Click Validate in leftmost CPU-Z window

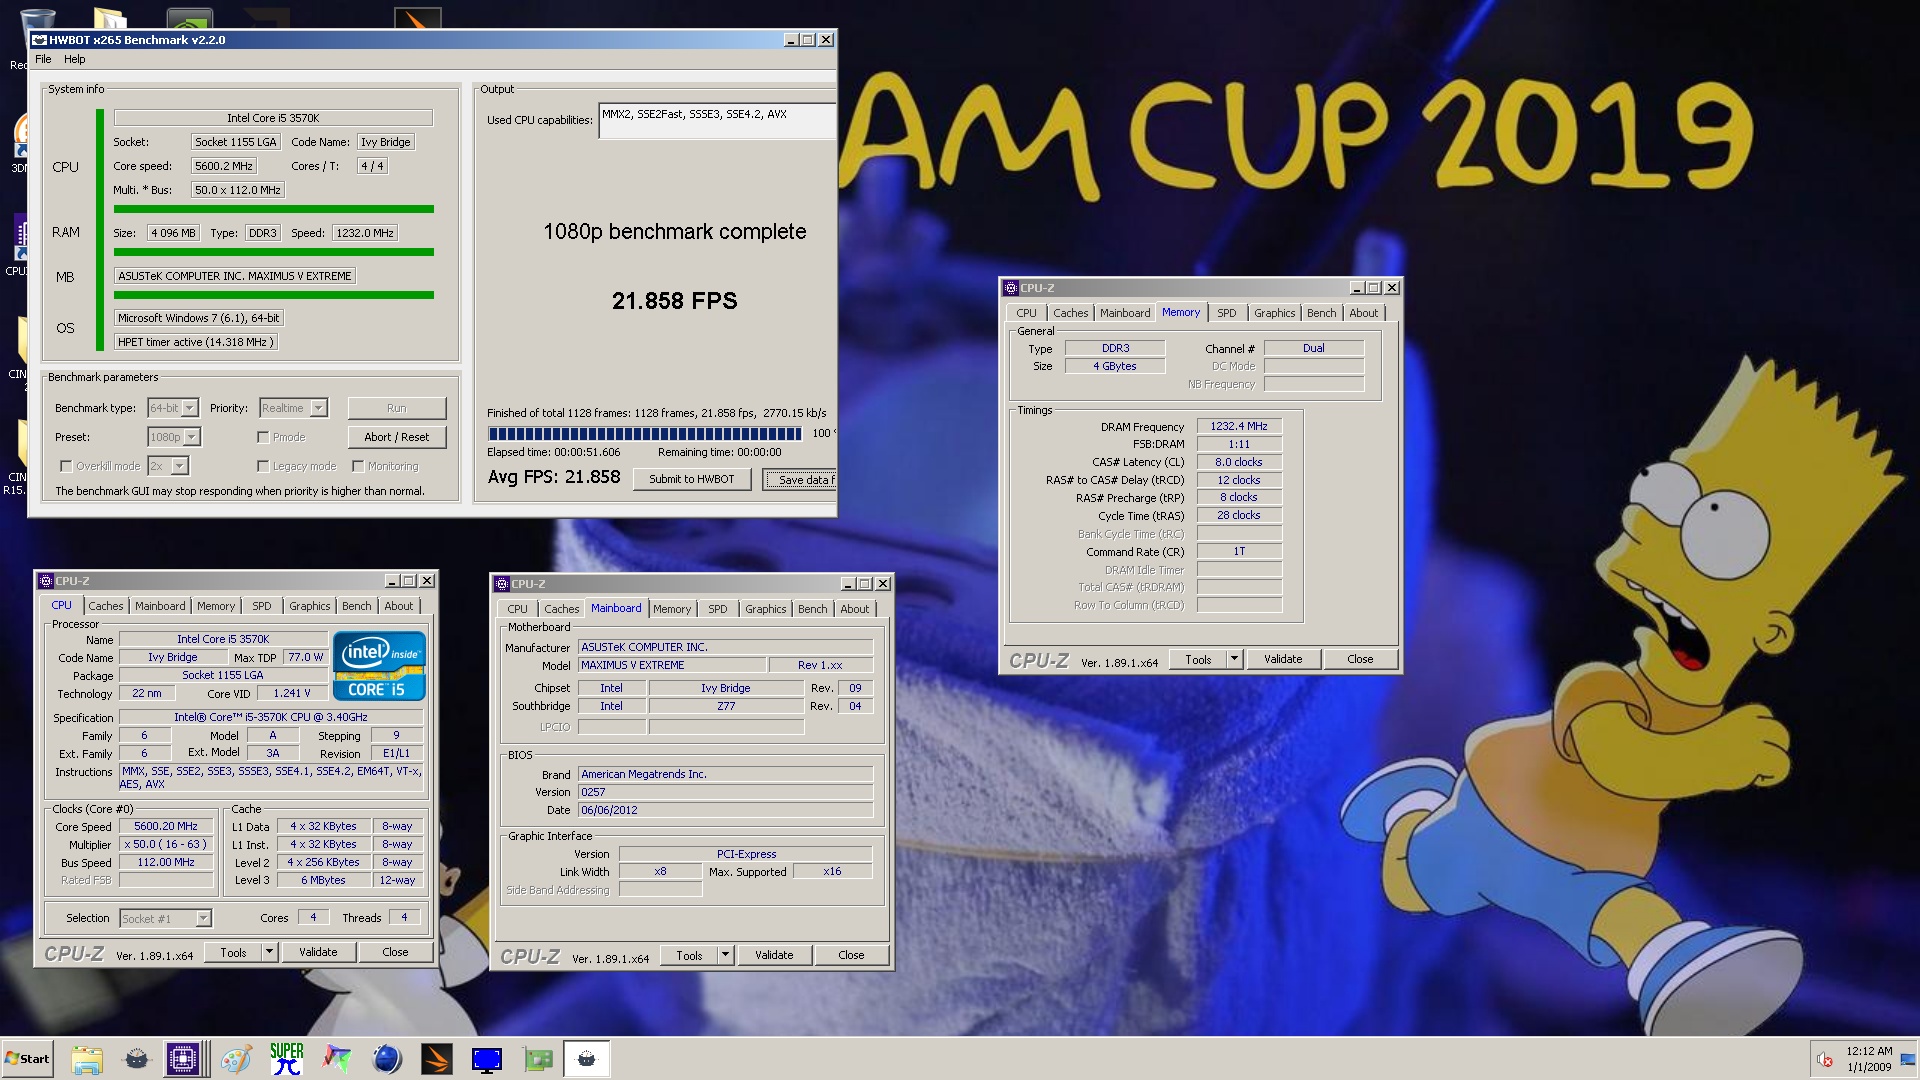[x=318, y=952]
